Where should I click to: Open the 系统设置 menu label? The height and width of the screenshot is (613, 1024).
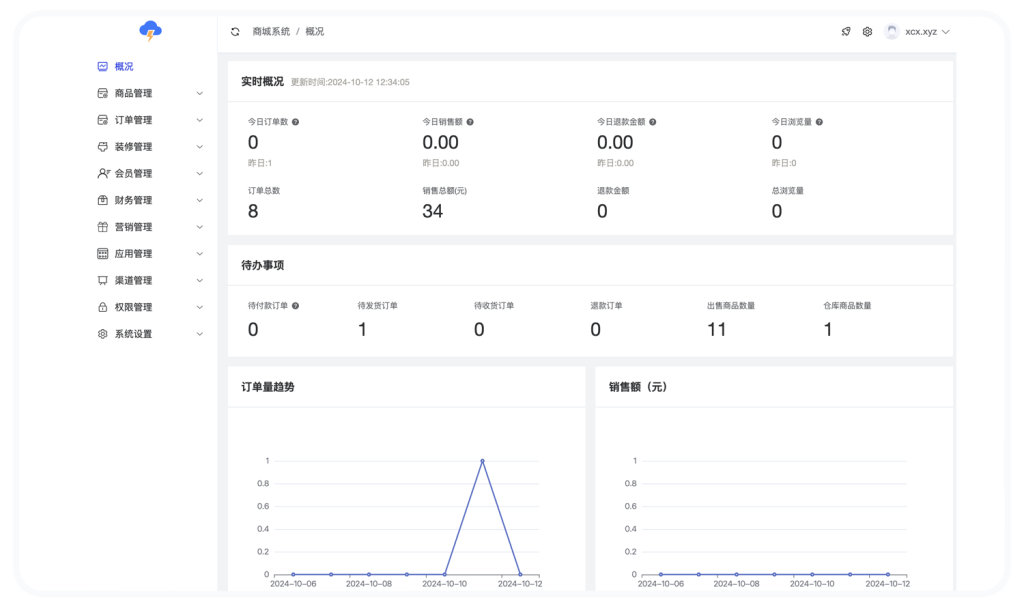click(x=133, y=334)
